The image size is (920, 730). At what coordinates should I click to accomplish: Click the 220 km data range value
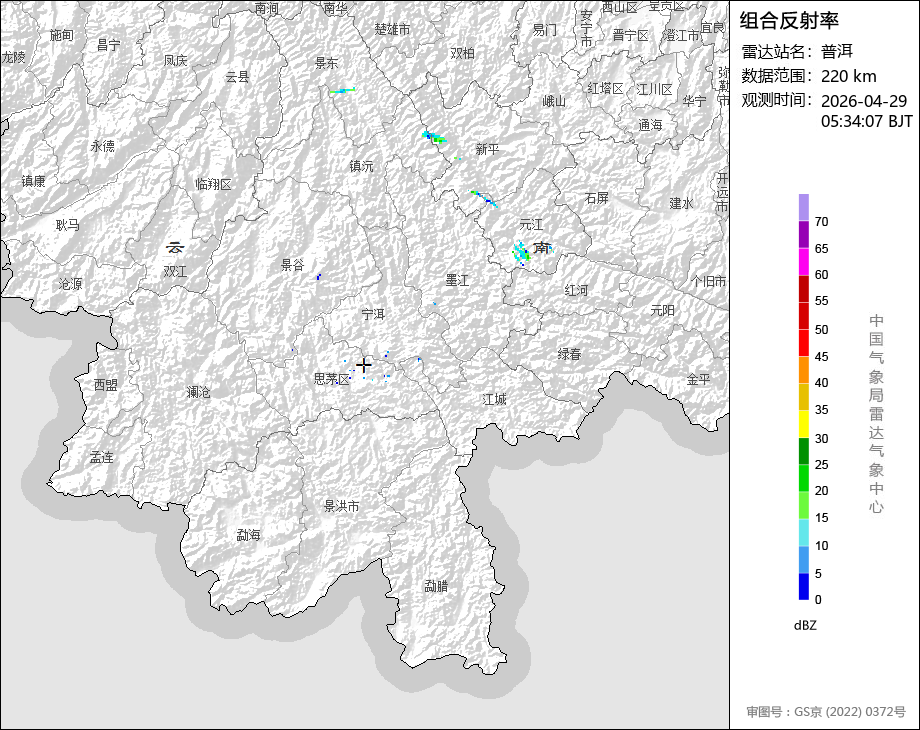848,76
